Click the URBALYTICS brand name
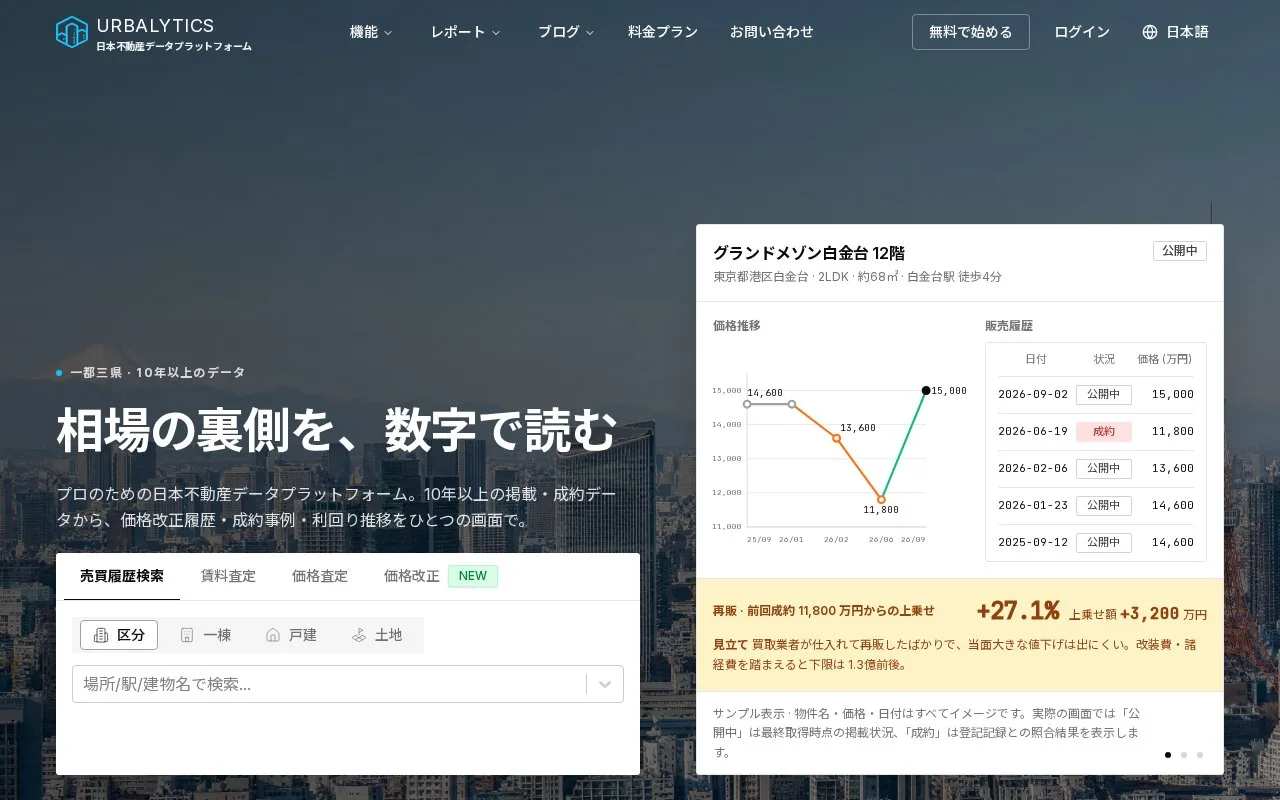 click(155, 26)
